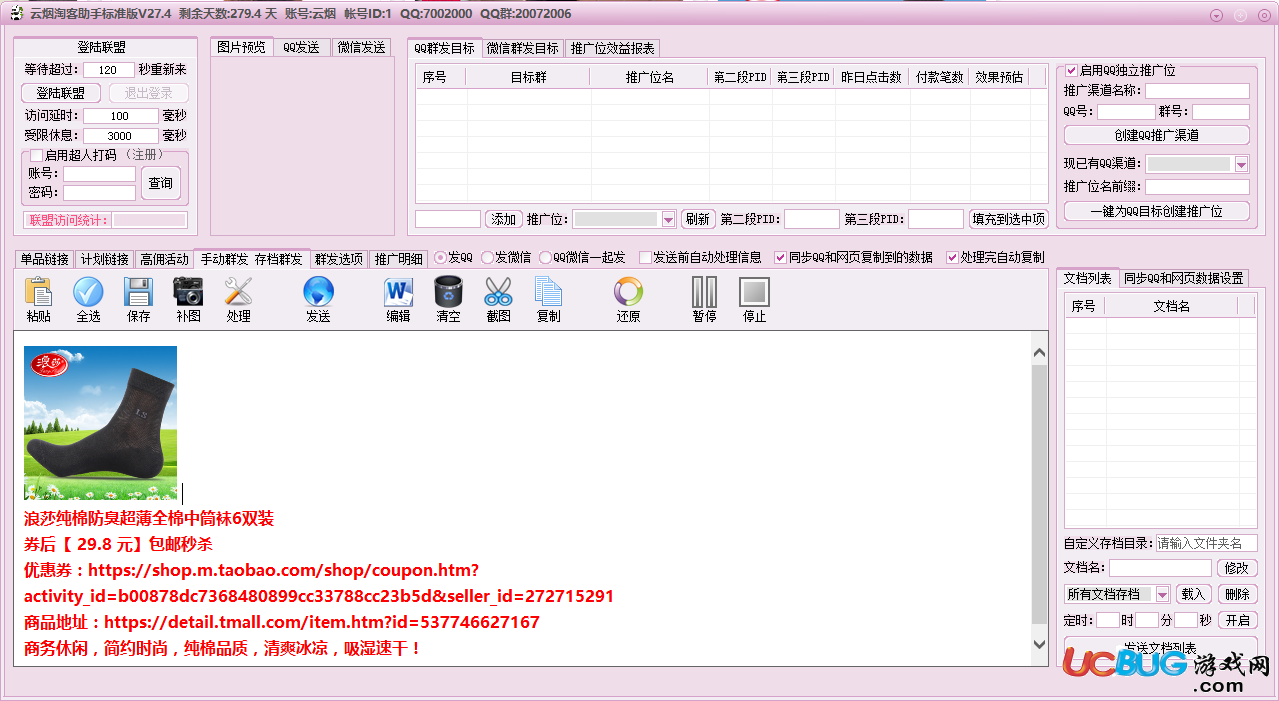Viewport: 1279px width, 701px height.
Task: Click the 注册 link
Action: (144, 155)
